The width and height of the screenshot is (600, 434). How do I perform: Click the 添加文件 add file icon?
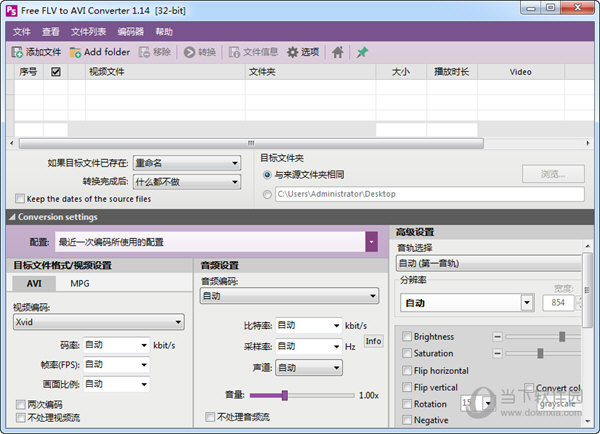click(17, 52)
